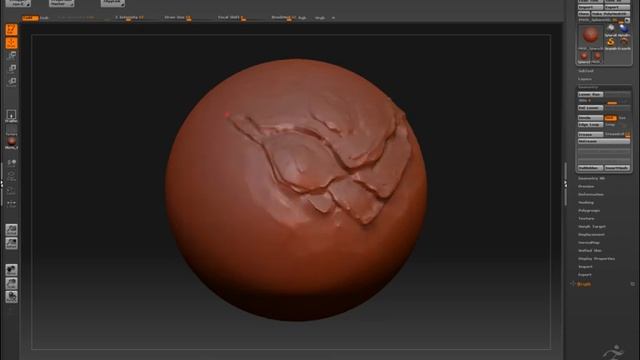Adjust the Draw Size slider
Screen dimensions: 640x360
178,18
